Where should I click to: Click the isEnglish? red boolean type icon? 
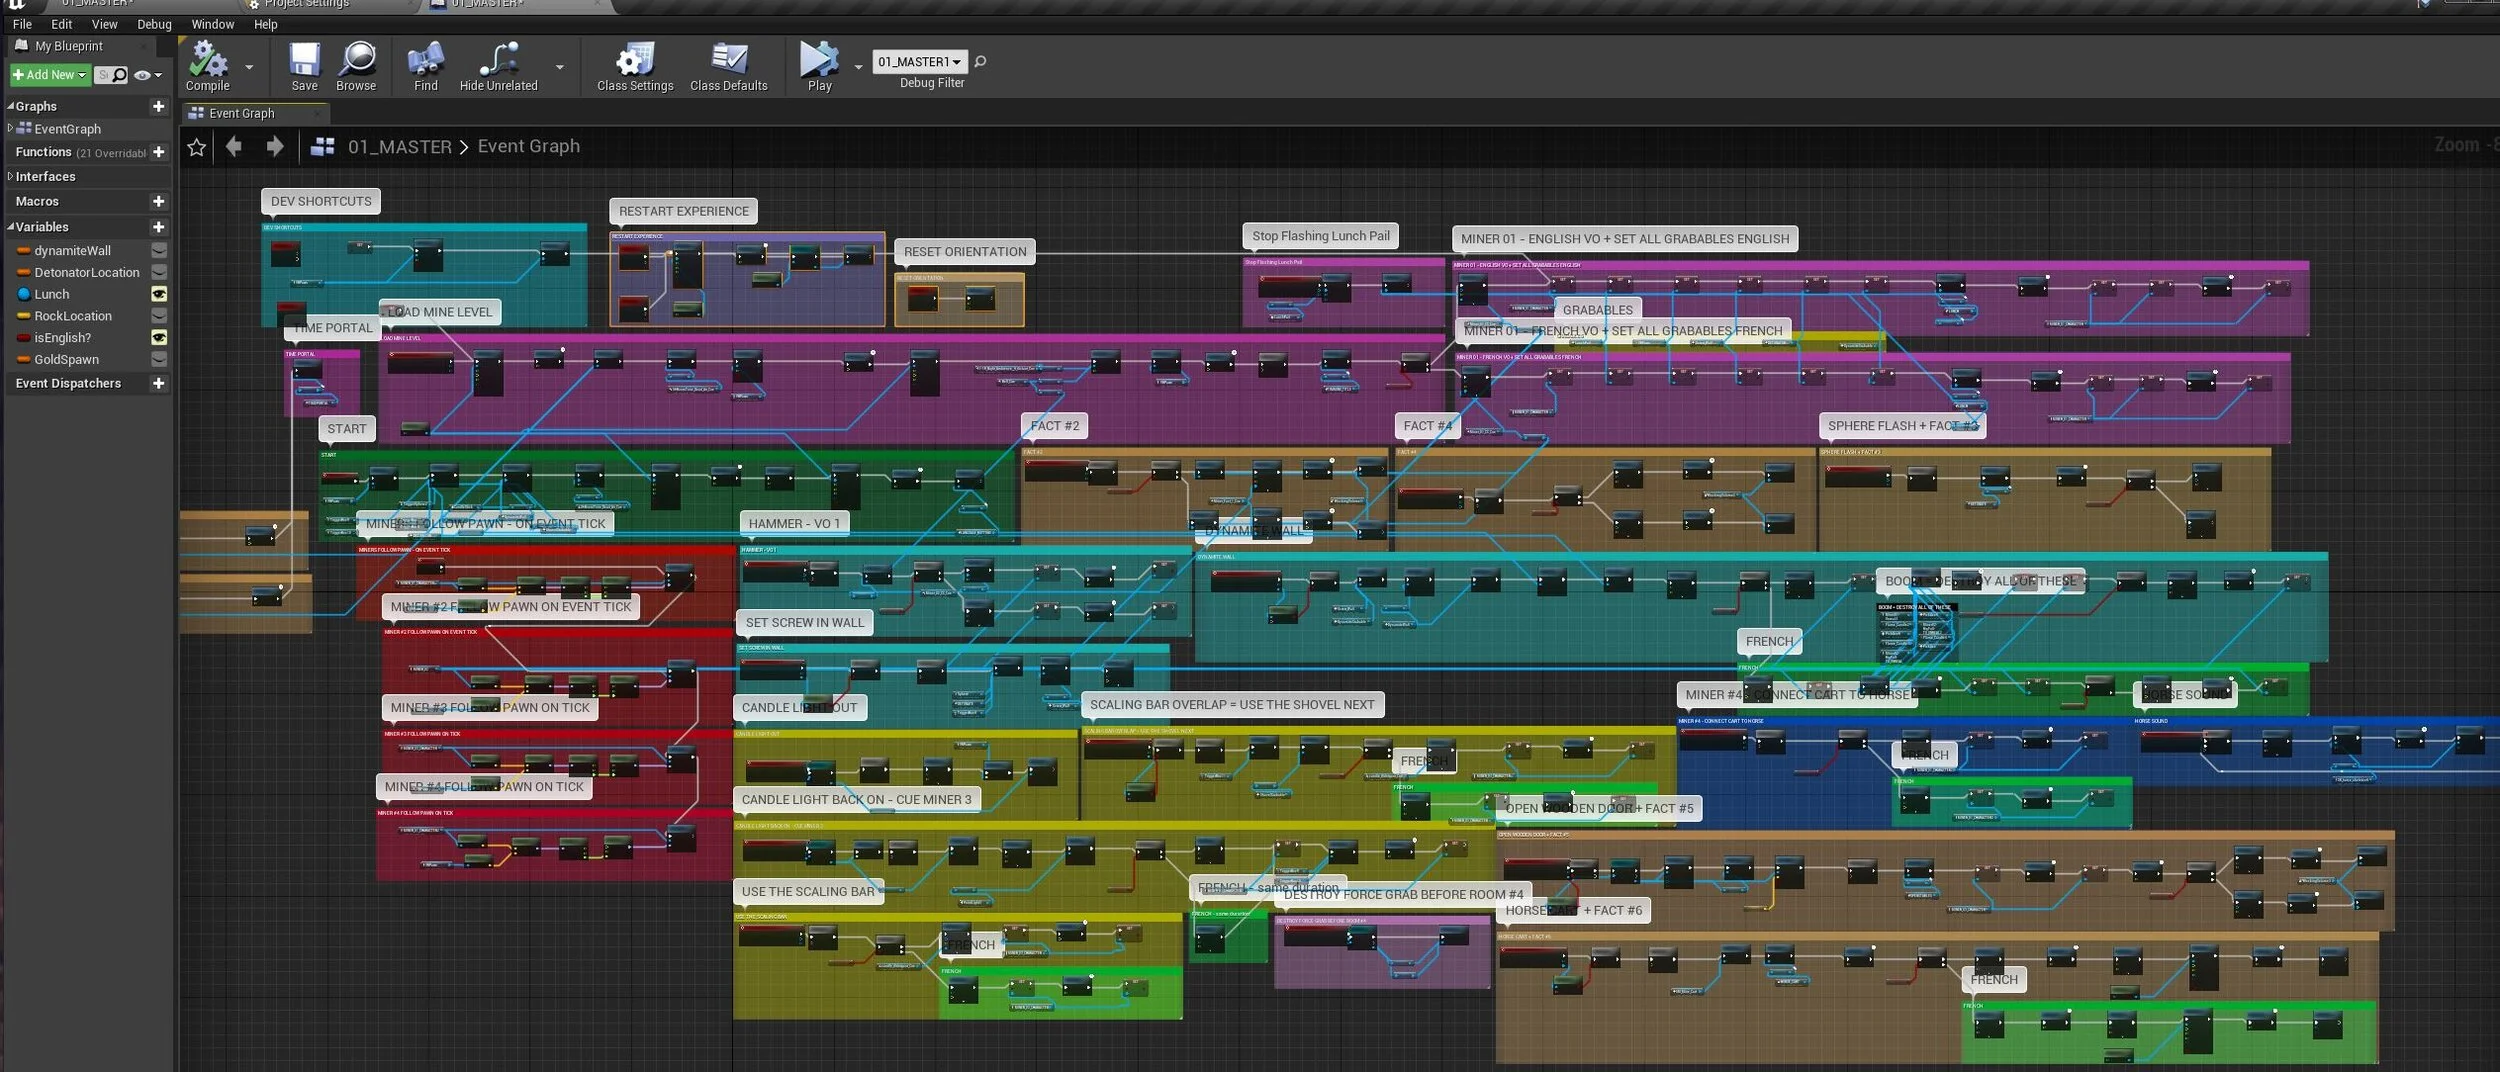click(x=24, y=338)
